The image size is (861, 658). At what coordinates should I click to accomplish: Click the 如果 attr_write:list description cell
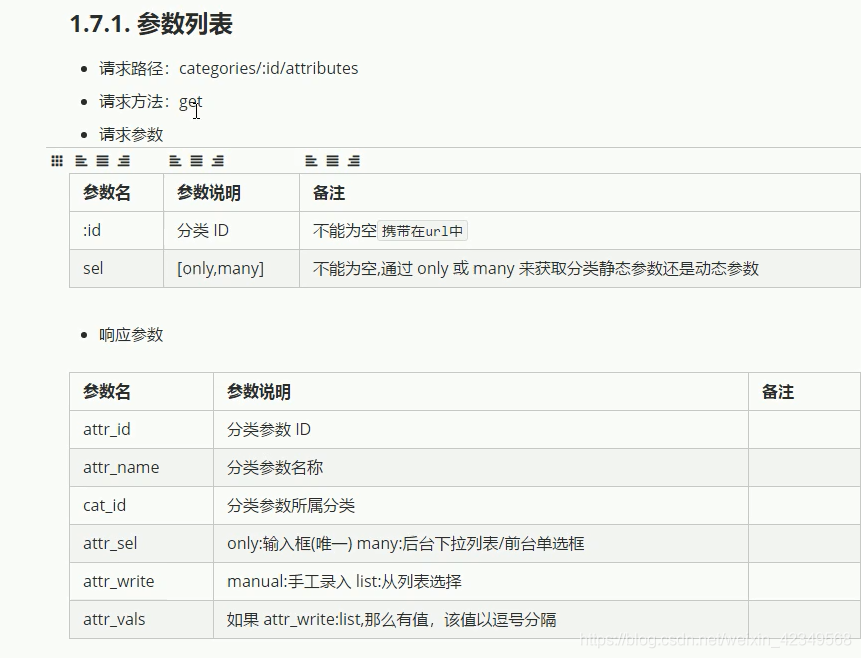(481, 619)
